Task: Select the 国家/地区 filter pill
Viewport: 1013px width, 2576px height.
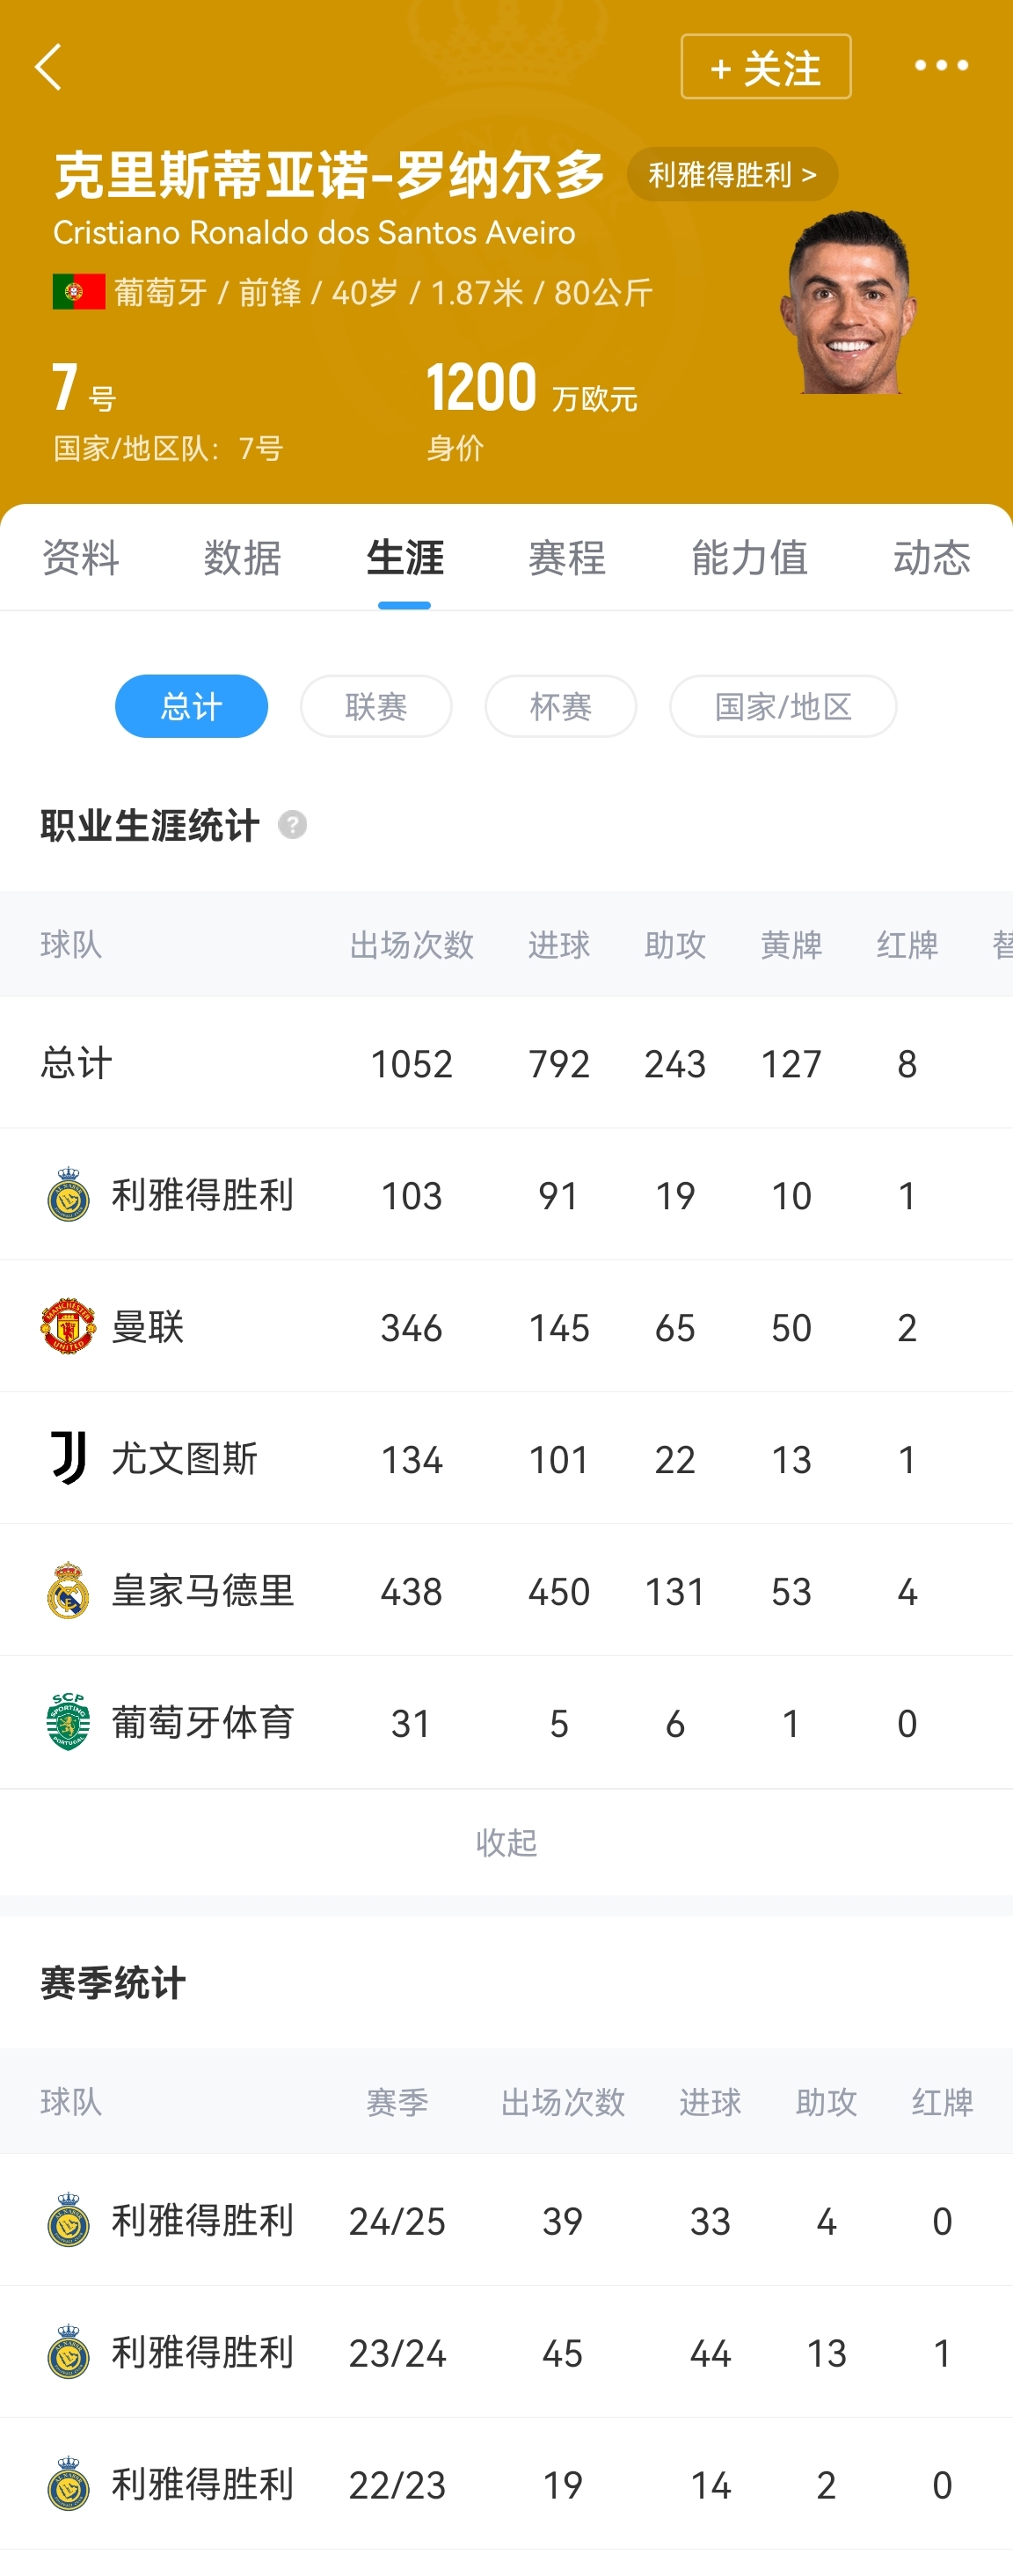Action: coord(783,707)
